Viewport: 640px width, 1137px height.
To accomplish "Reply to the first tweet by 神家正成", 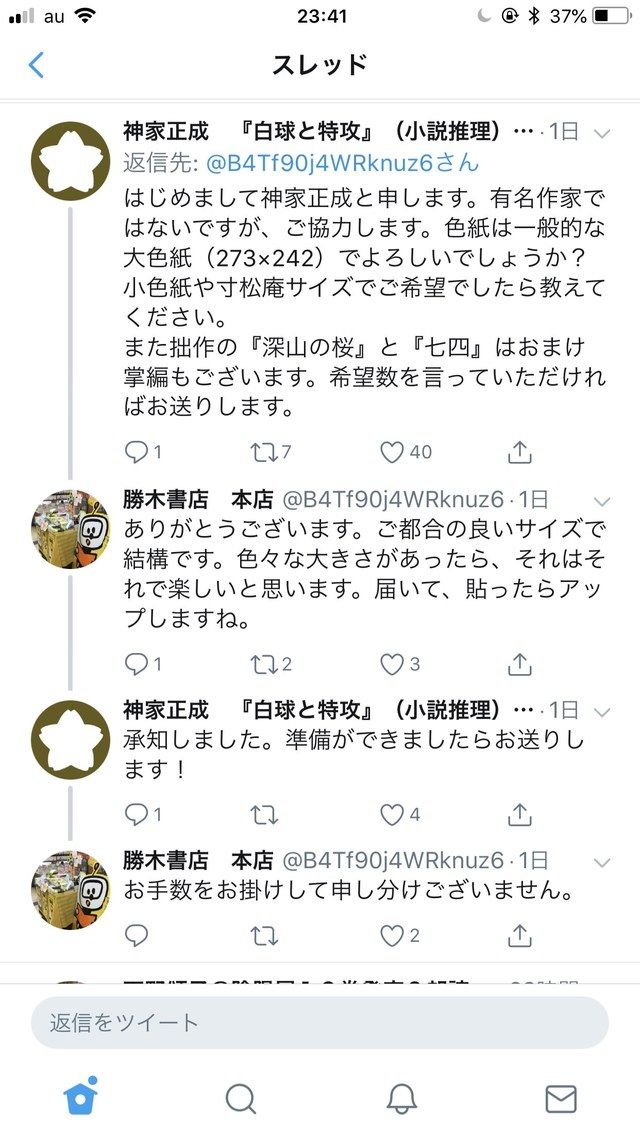I will 136,452.
